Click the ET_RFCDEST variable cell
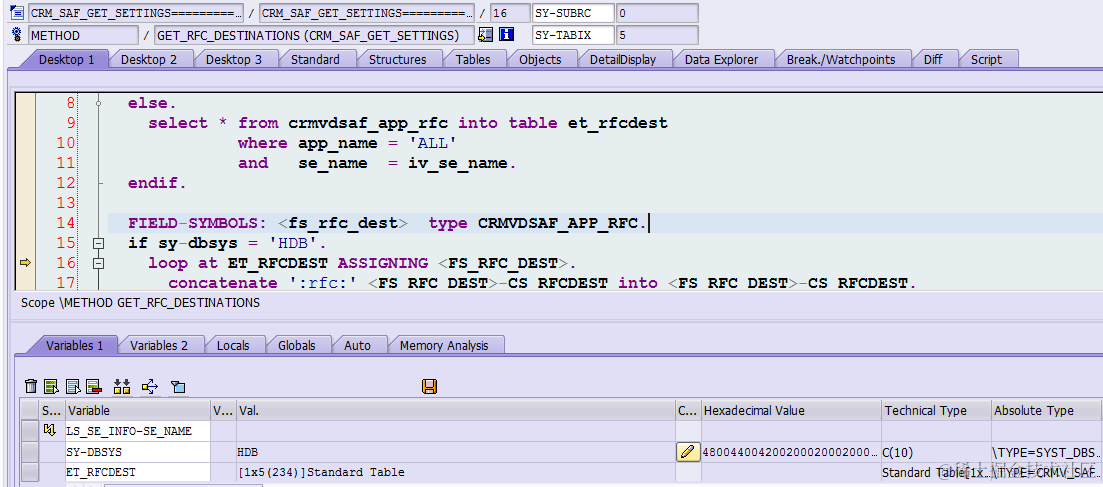This screenshot has height=487, width=1103. tap(138, 472)
